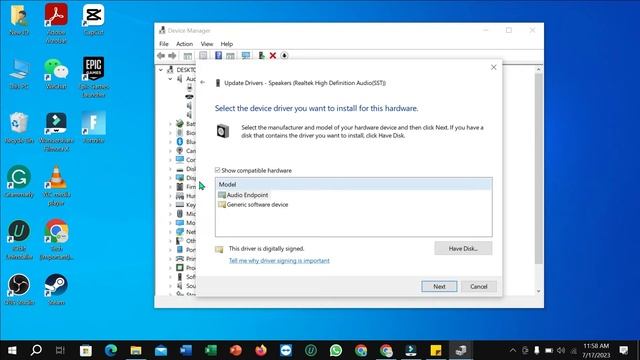Open the Action menu in Device Manager
640x360 pixels.
[x=184, y=44]
